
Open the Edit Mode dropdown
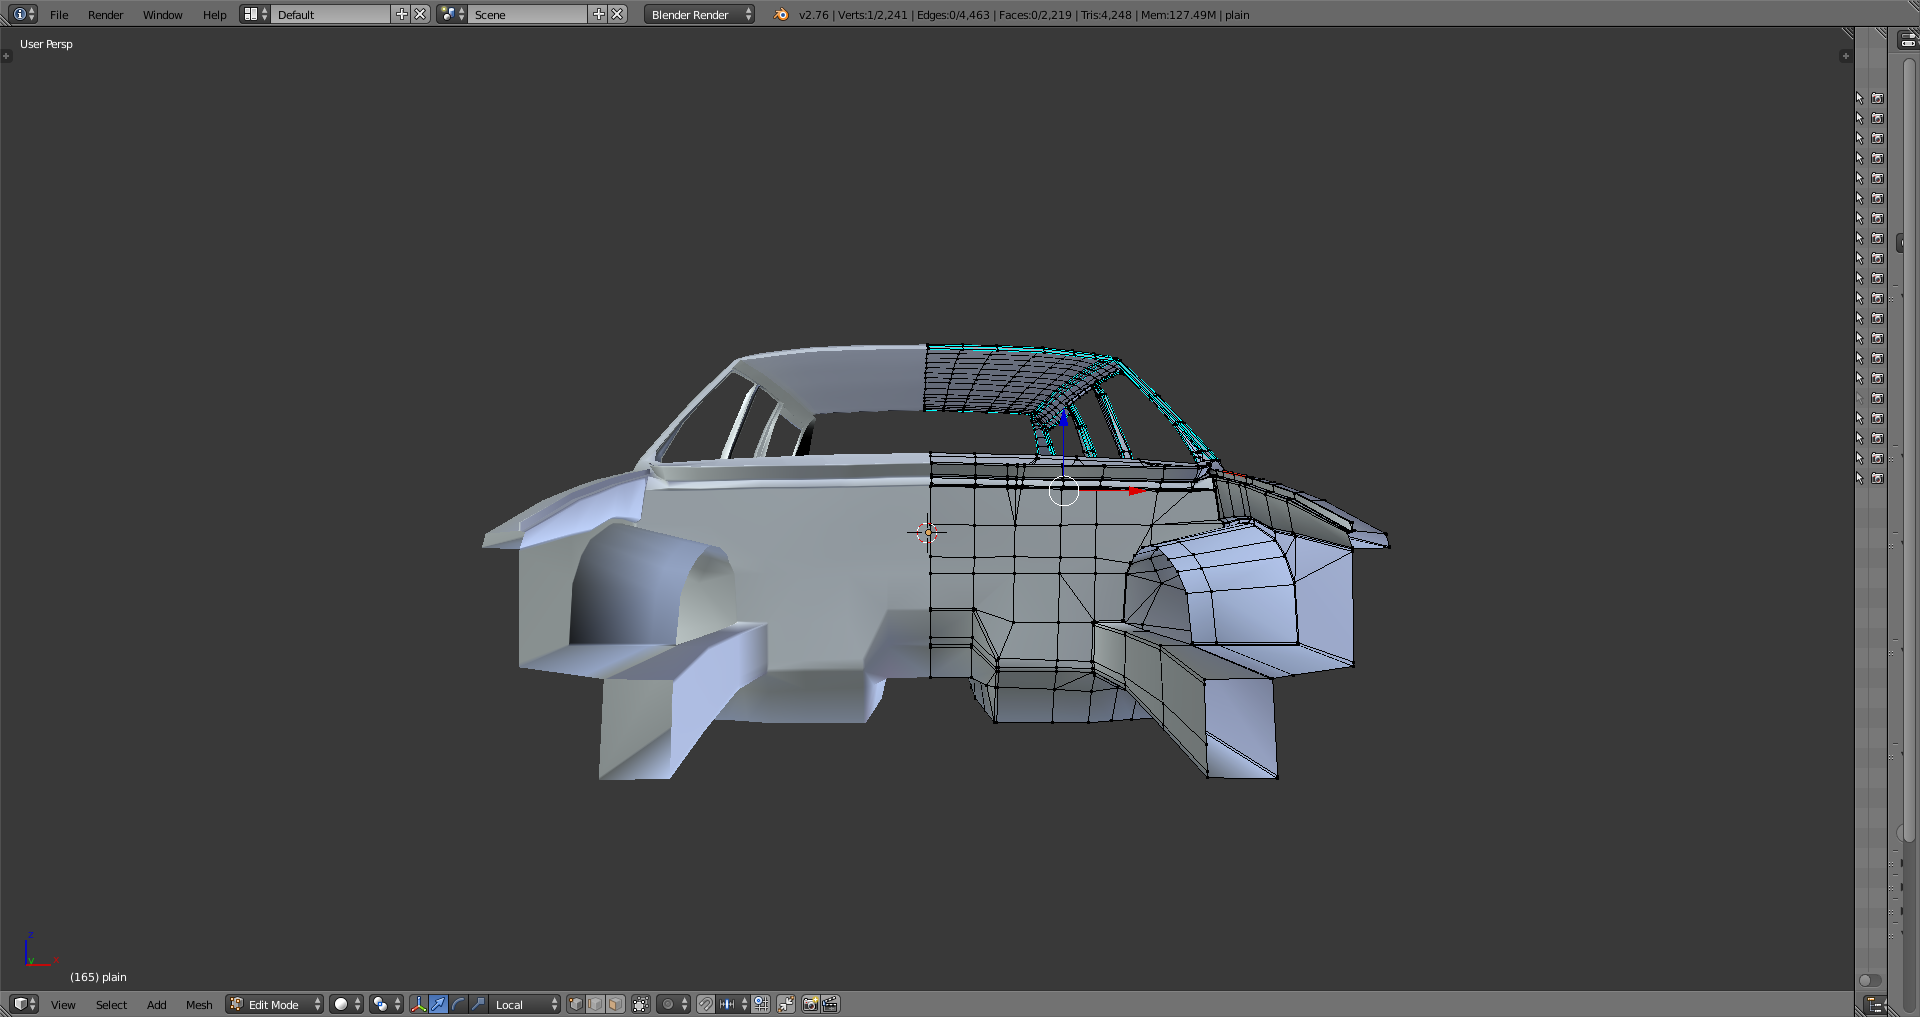pos(275,1004)
